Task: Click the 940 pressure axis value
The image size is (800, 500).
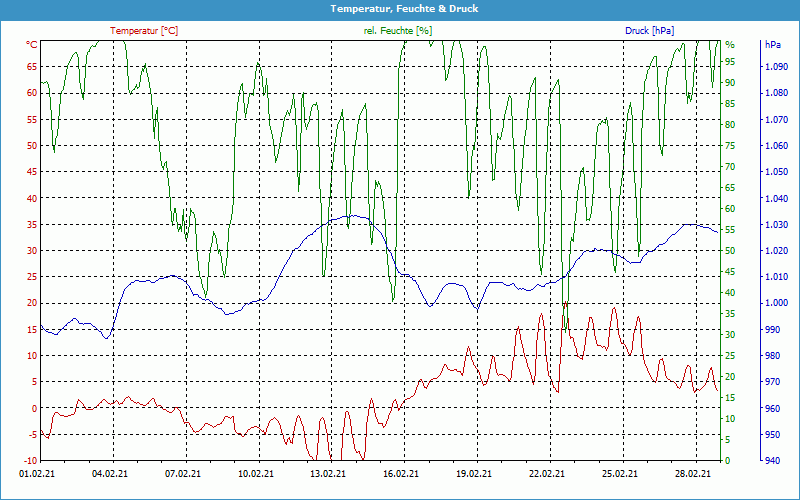Action: pos(773,461)
